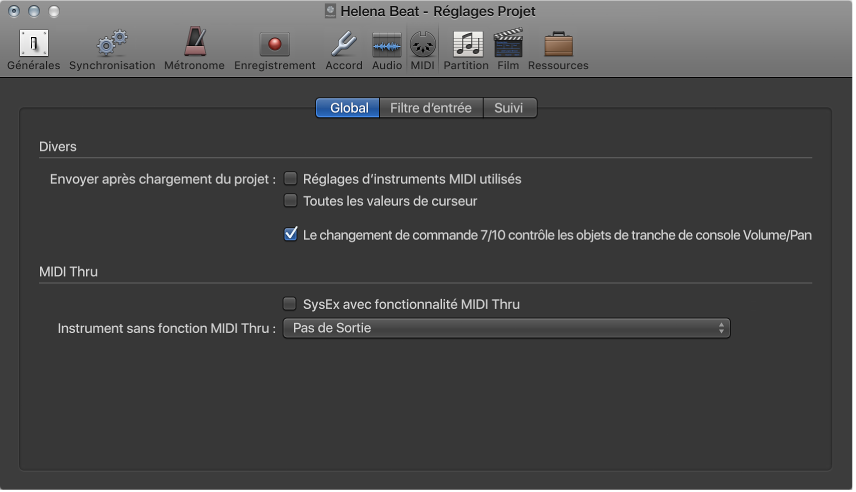Open the Générales settings pane

(x=34, y=50)
